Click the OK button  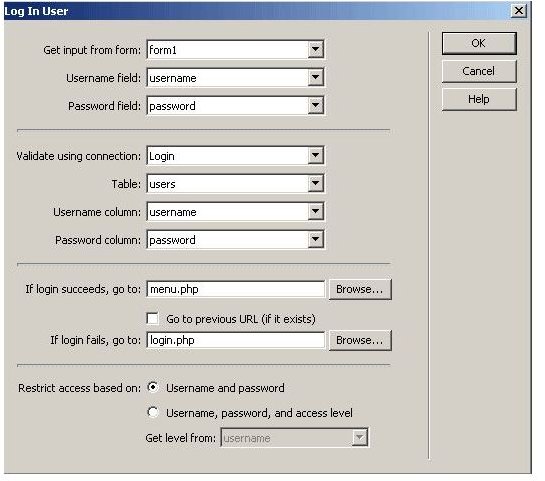coord(479,43)
